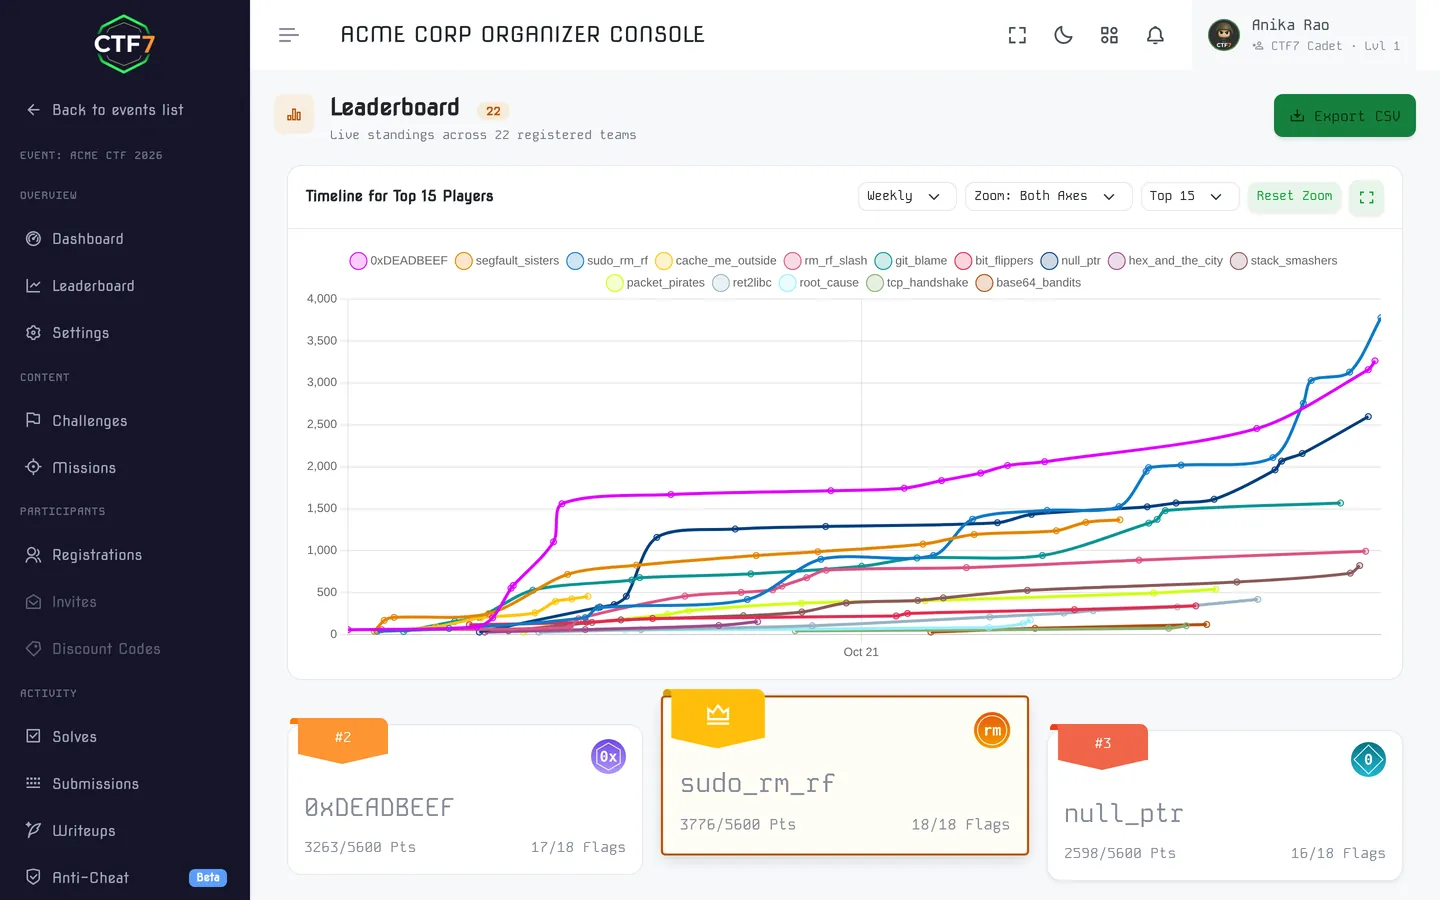This screenshot has width=1440, height=900.
Task: Switch to dark mode moon icon
Action: click(1063, 35)
